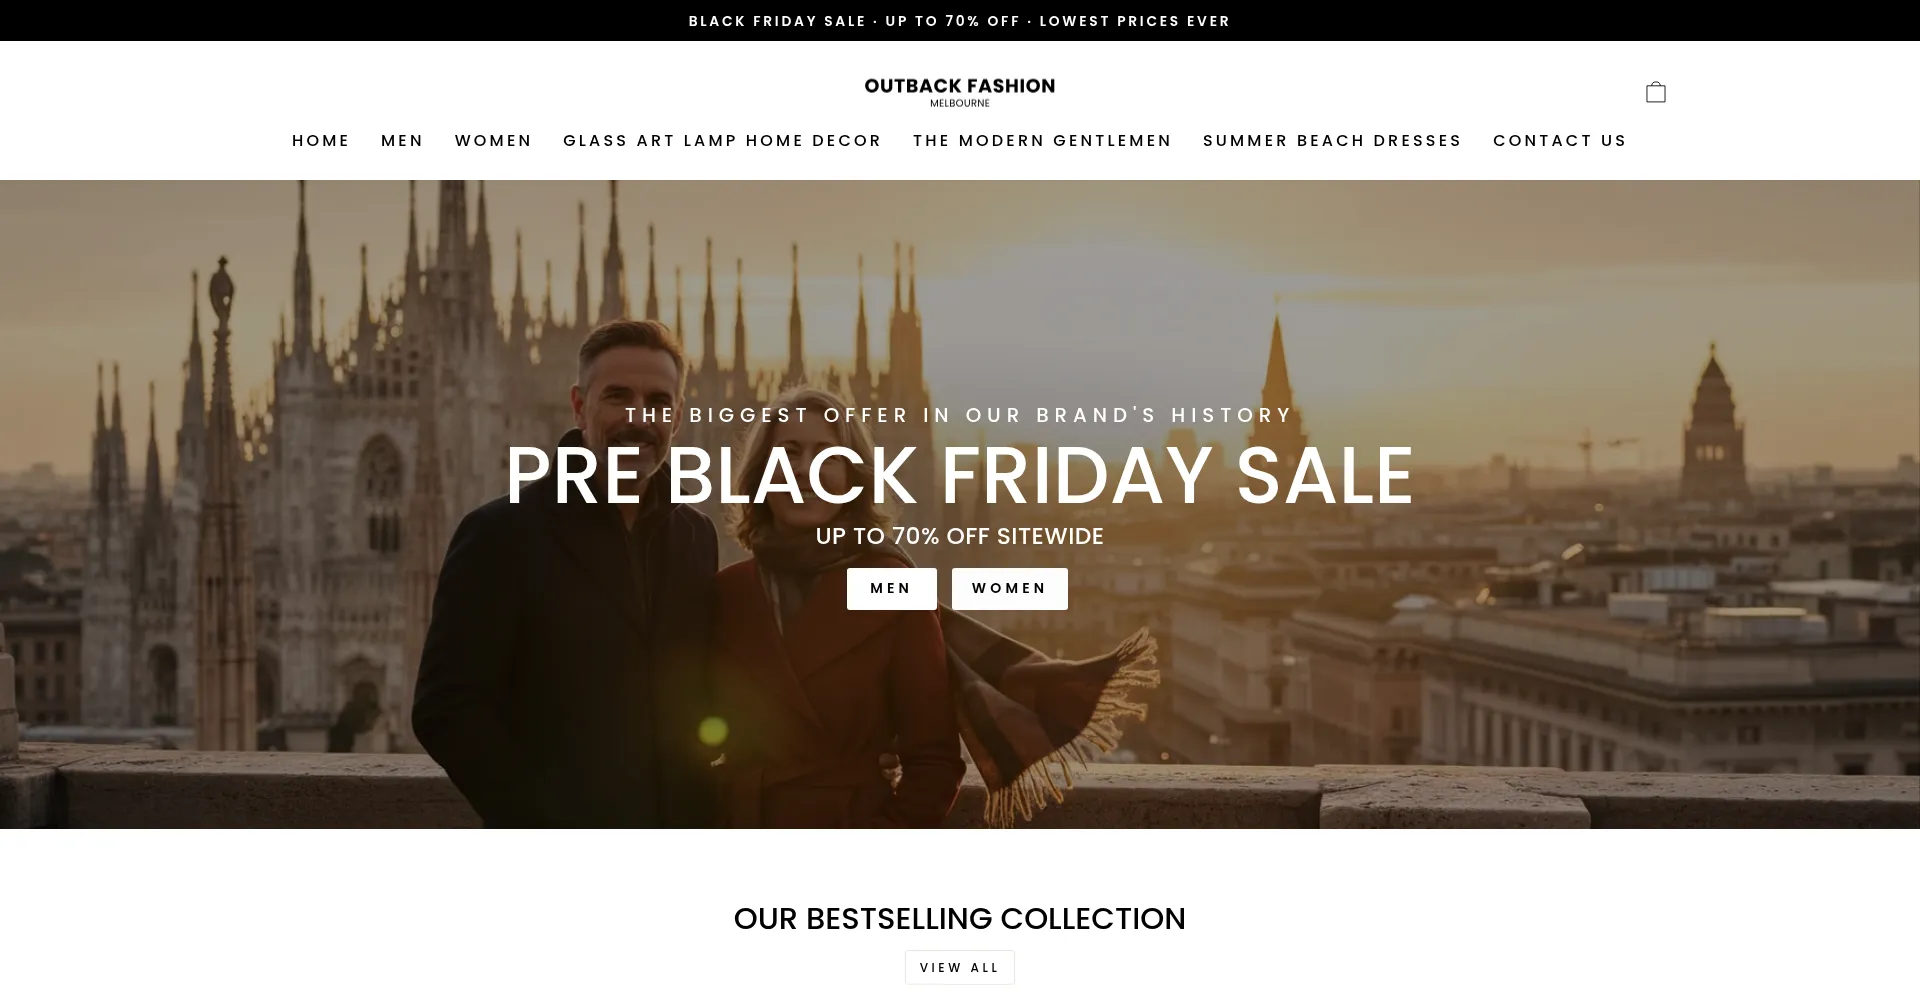
Task: Click The Biggest Offer In Our Brand's History tagline
Action: point(959,415)
